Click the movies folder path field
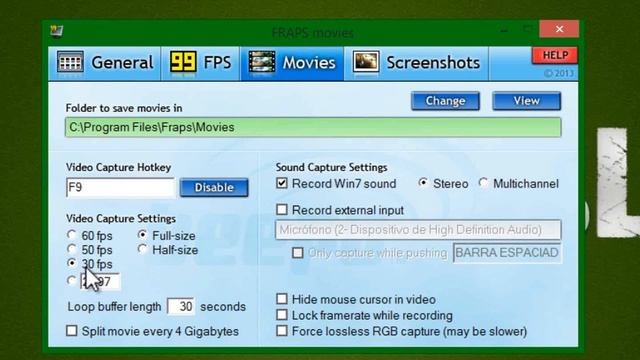 click(313, 127)
